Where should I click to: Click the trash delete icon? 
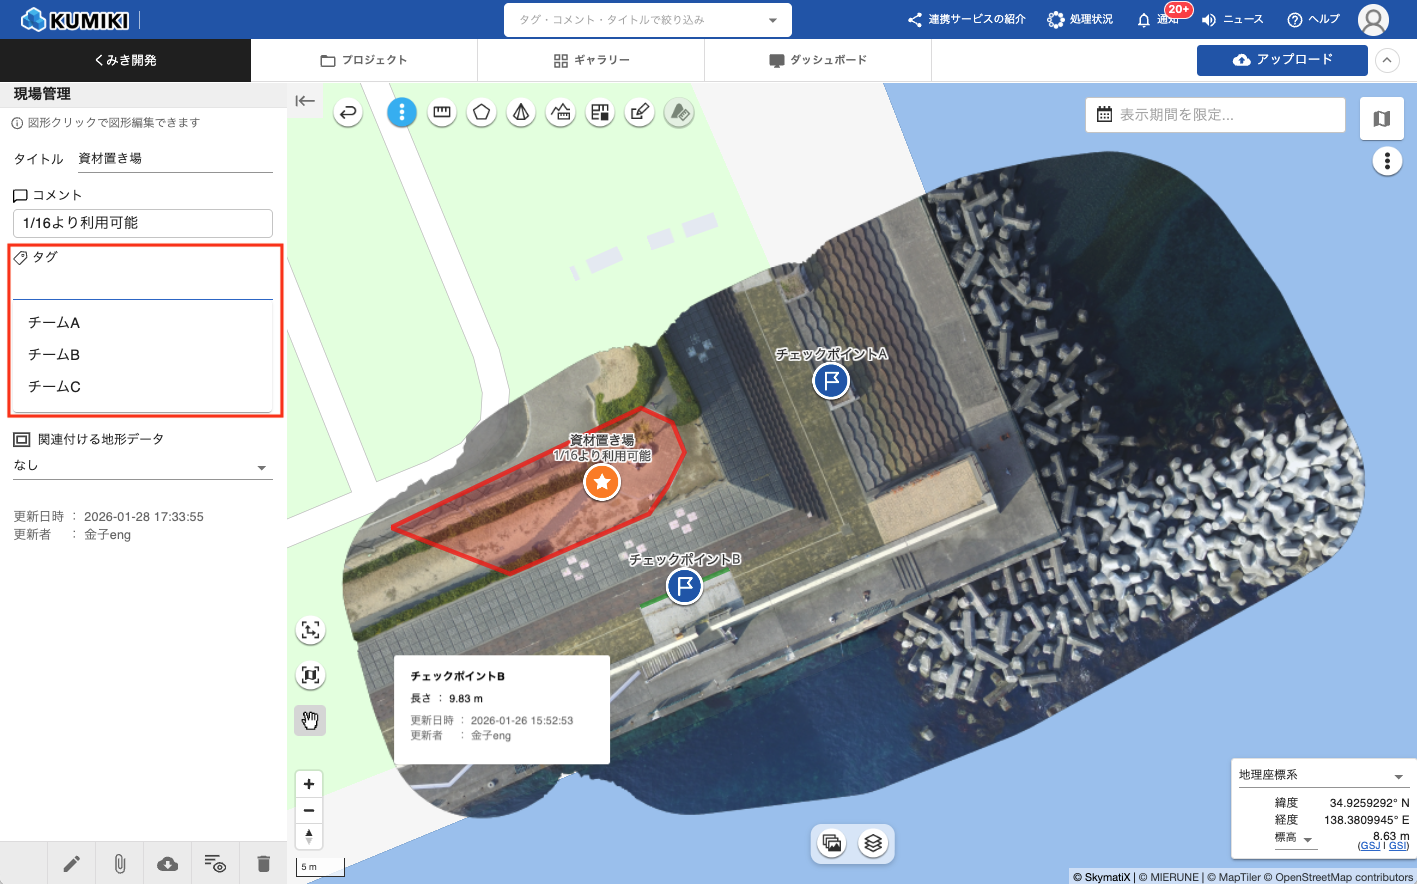[263, 863]
